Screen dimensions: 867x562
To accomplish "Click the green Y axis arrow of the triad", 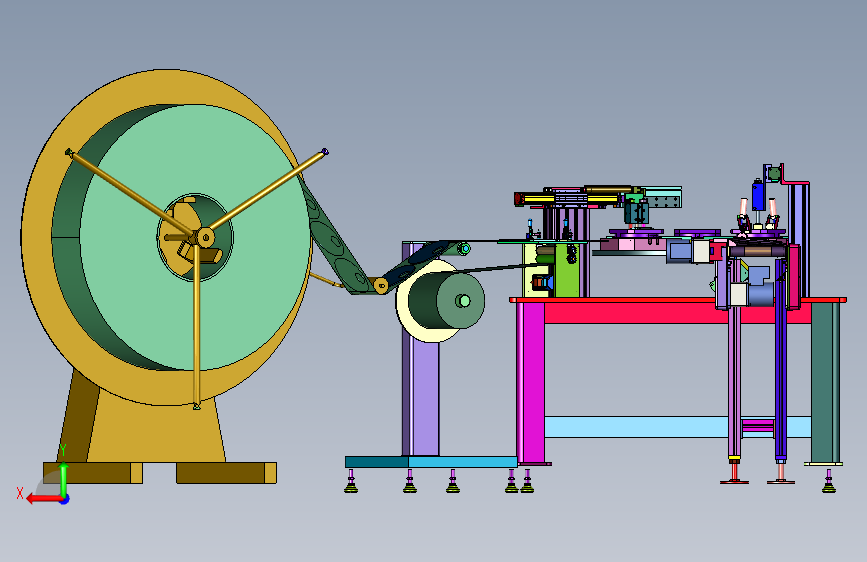I will click(64, 479).
